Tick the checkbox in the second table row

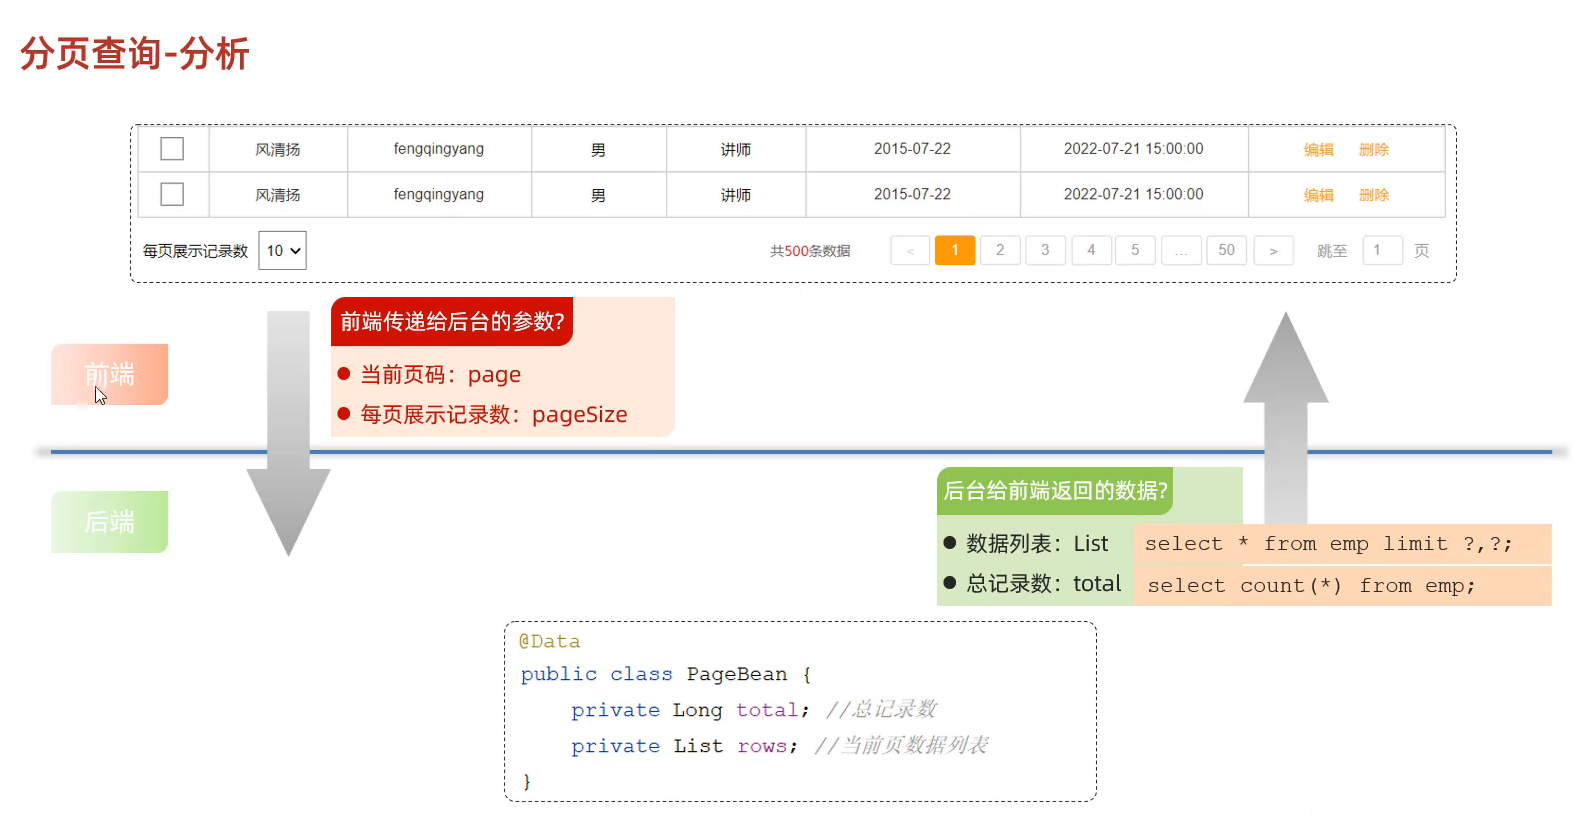pyautogui.click(x=172, y=194)
